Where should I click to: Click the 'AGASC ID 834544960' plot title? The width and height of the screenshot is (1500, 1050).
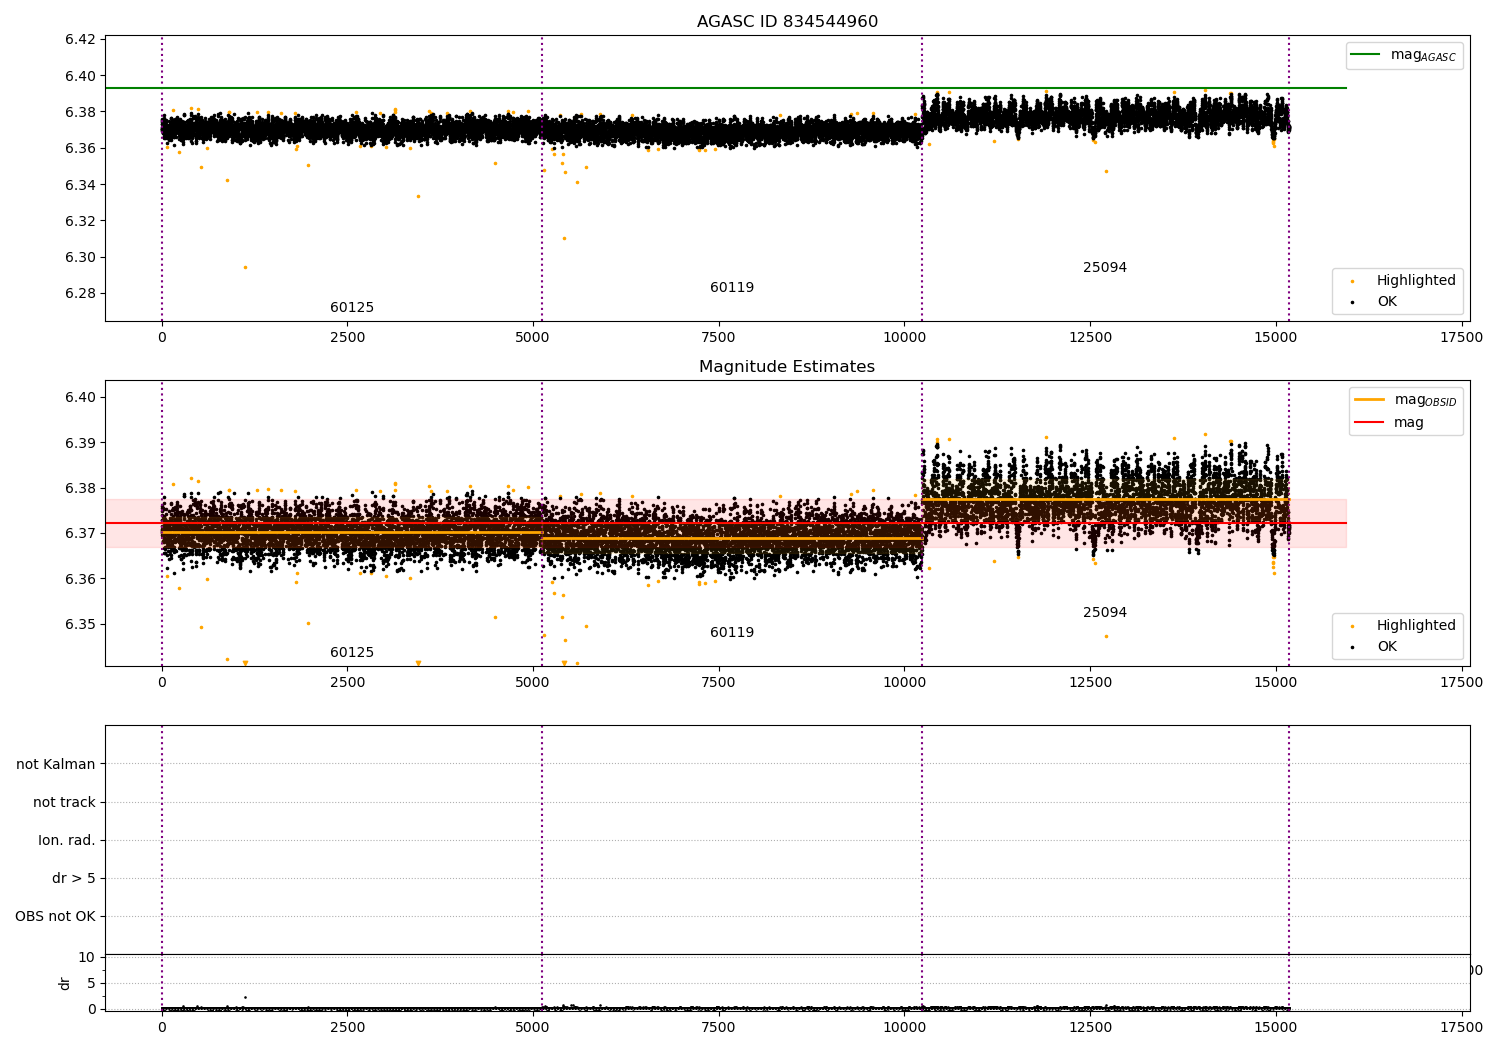coord(787,22)
